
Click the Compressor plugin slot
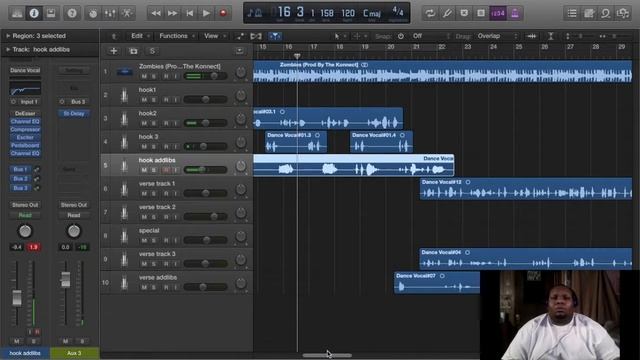tap(25, 129)
